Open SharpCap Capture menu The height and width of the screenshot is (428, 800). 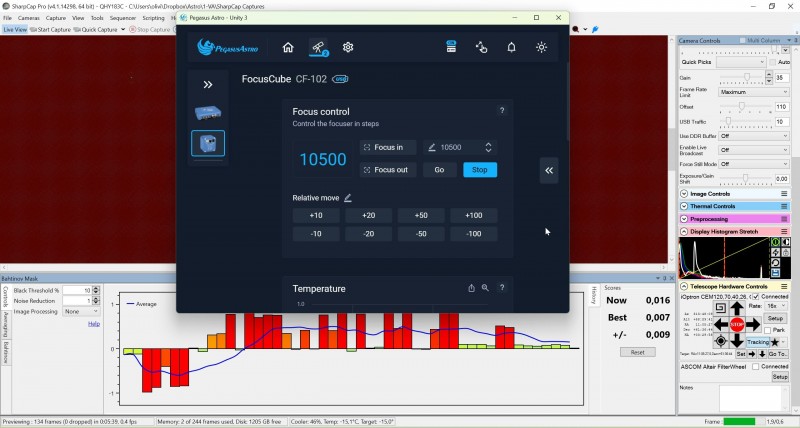coord(56,18)
